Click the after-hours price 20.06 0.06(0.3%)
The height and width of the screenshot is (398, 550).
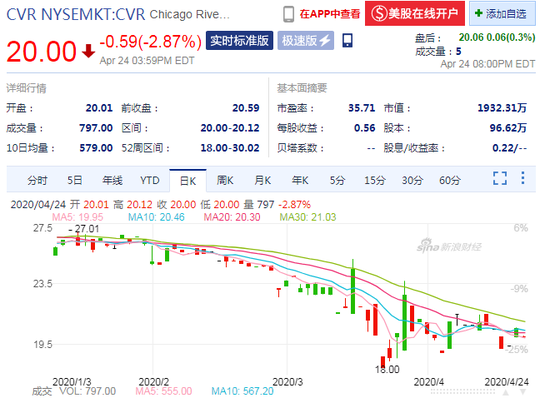tap(497, 37)
